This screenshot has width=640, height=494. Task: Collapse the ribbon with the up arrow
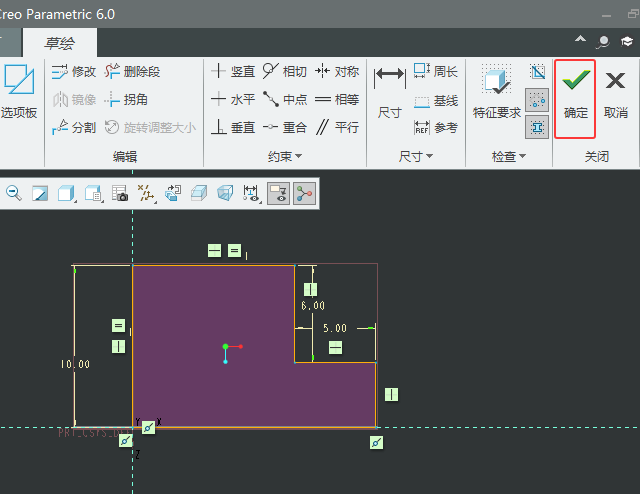pos(580,41)
